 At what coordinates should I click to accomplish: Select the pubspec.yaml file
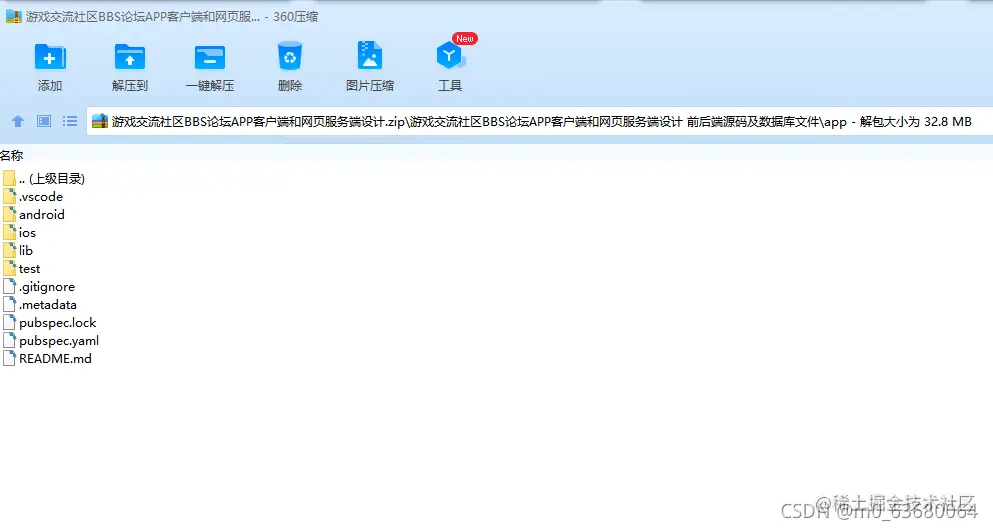(51, 340)
